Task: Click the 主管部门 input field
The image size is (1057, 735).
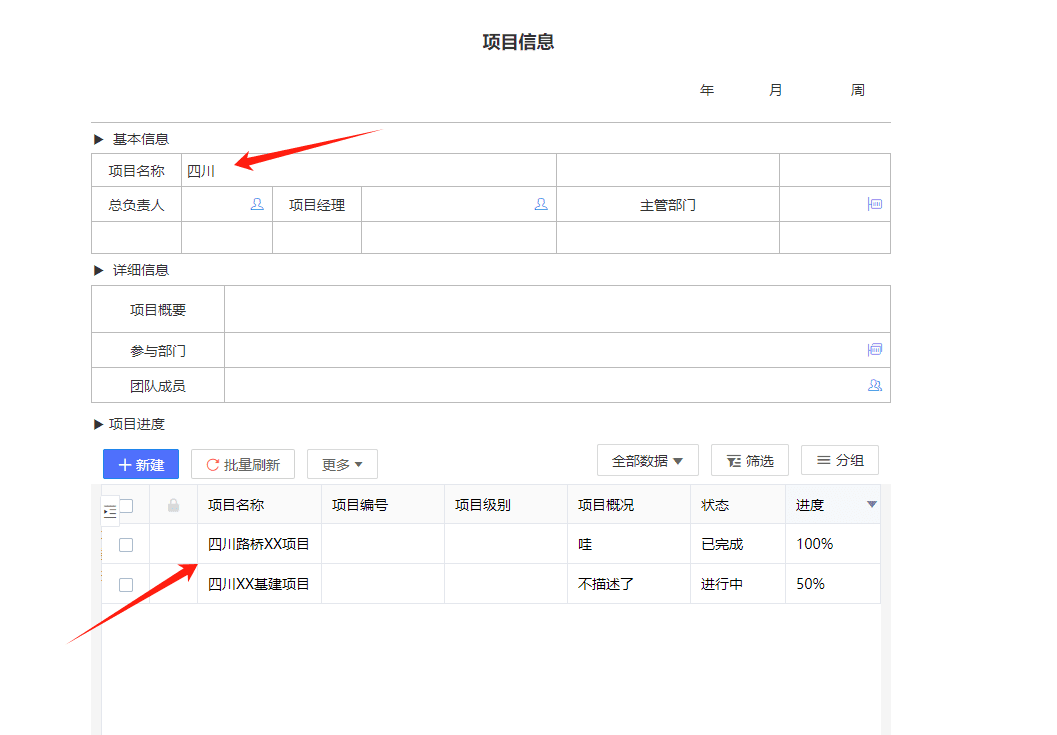Action: (x=835, y=204)
